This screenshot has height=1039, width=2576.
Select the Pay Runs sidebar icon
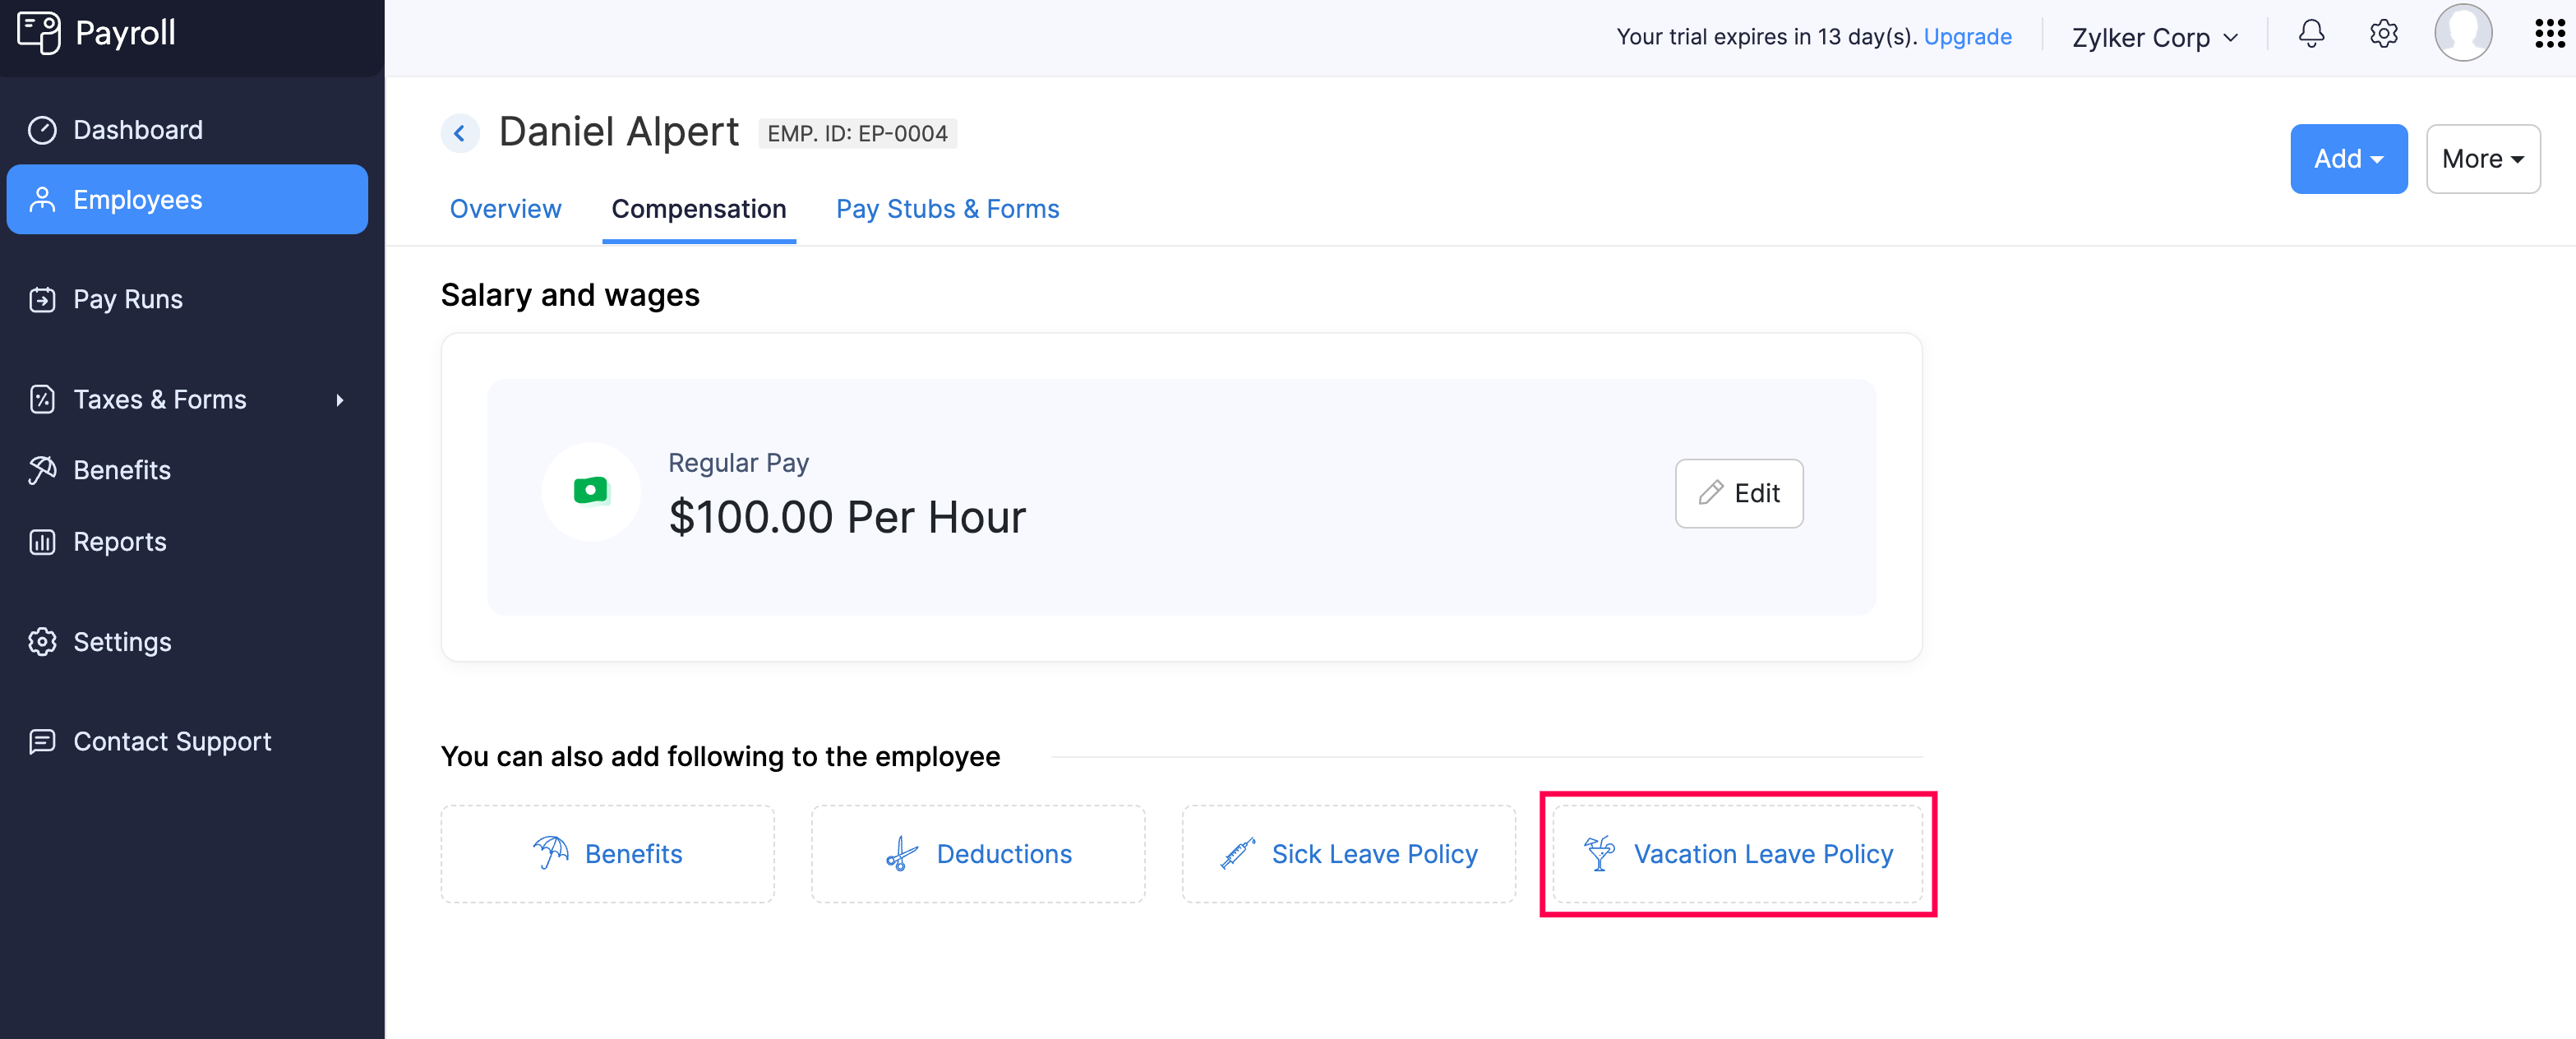click(42, 298)
